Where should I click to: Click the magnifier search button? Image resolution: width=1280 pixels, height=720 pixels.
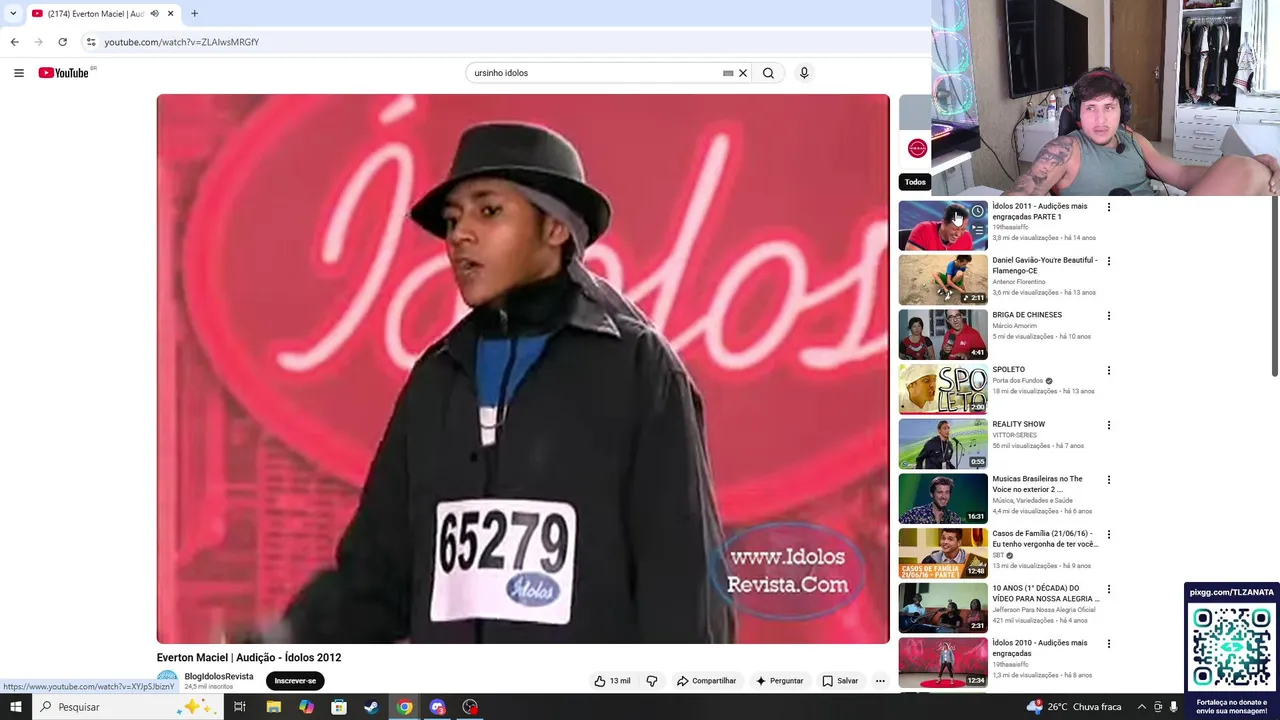point(768,73)
